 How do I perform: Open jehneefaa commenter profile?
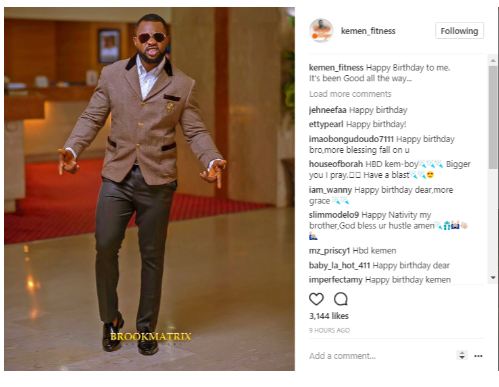(x=327, y=110)
